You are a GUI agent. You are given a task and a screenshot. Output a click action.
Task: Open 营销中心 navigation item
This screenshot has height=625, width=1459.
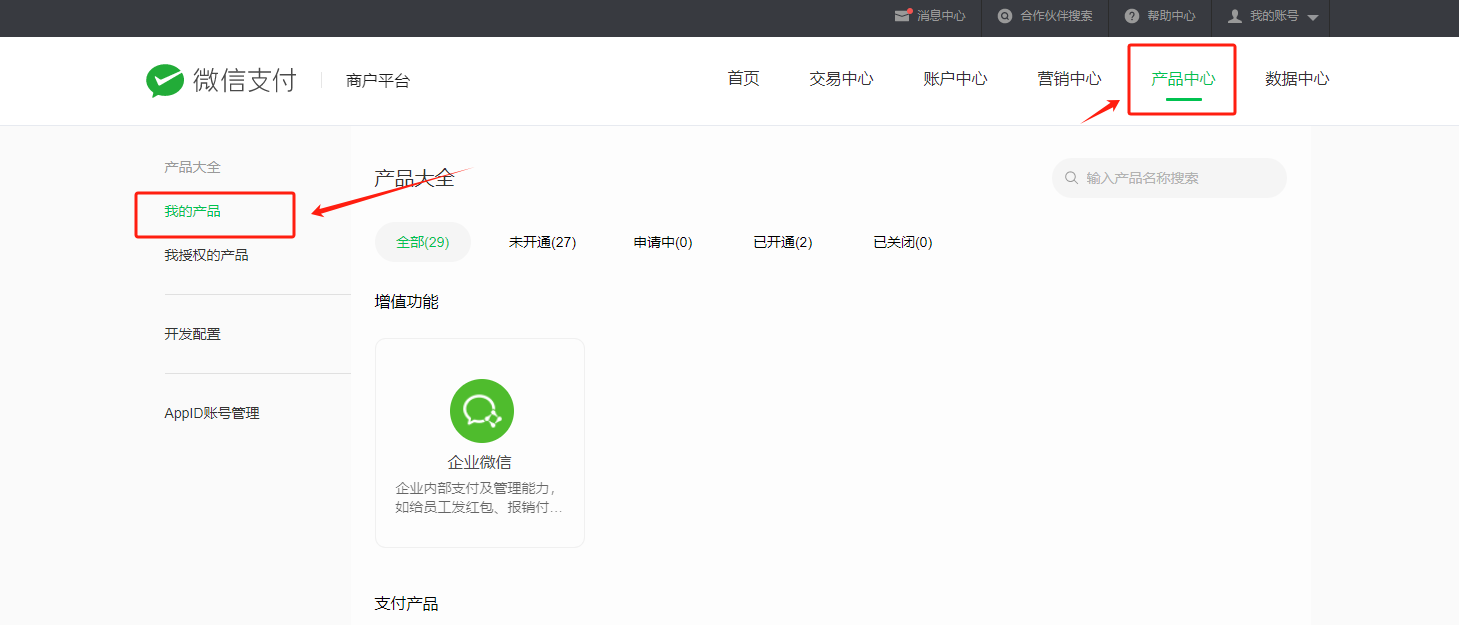[1069, 79]
